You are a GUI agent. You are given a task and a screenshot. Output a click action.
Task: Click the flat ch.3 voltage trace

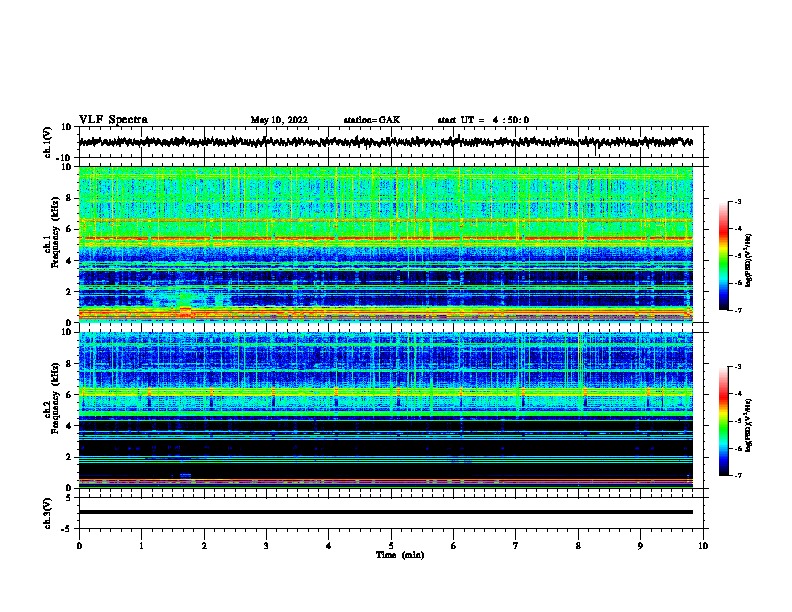click(x=385, y=512)
